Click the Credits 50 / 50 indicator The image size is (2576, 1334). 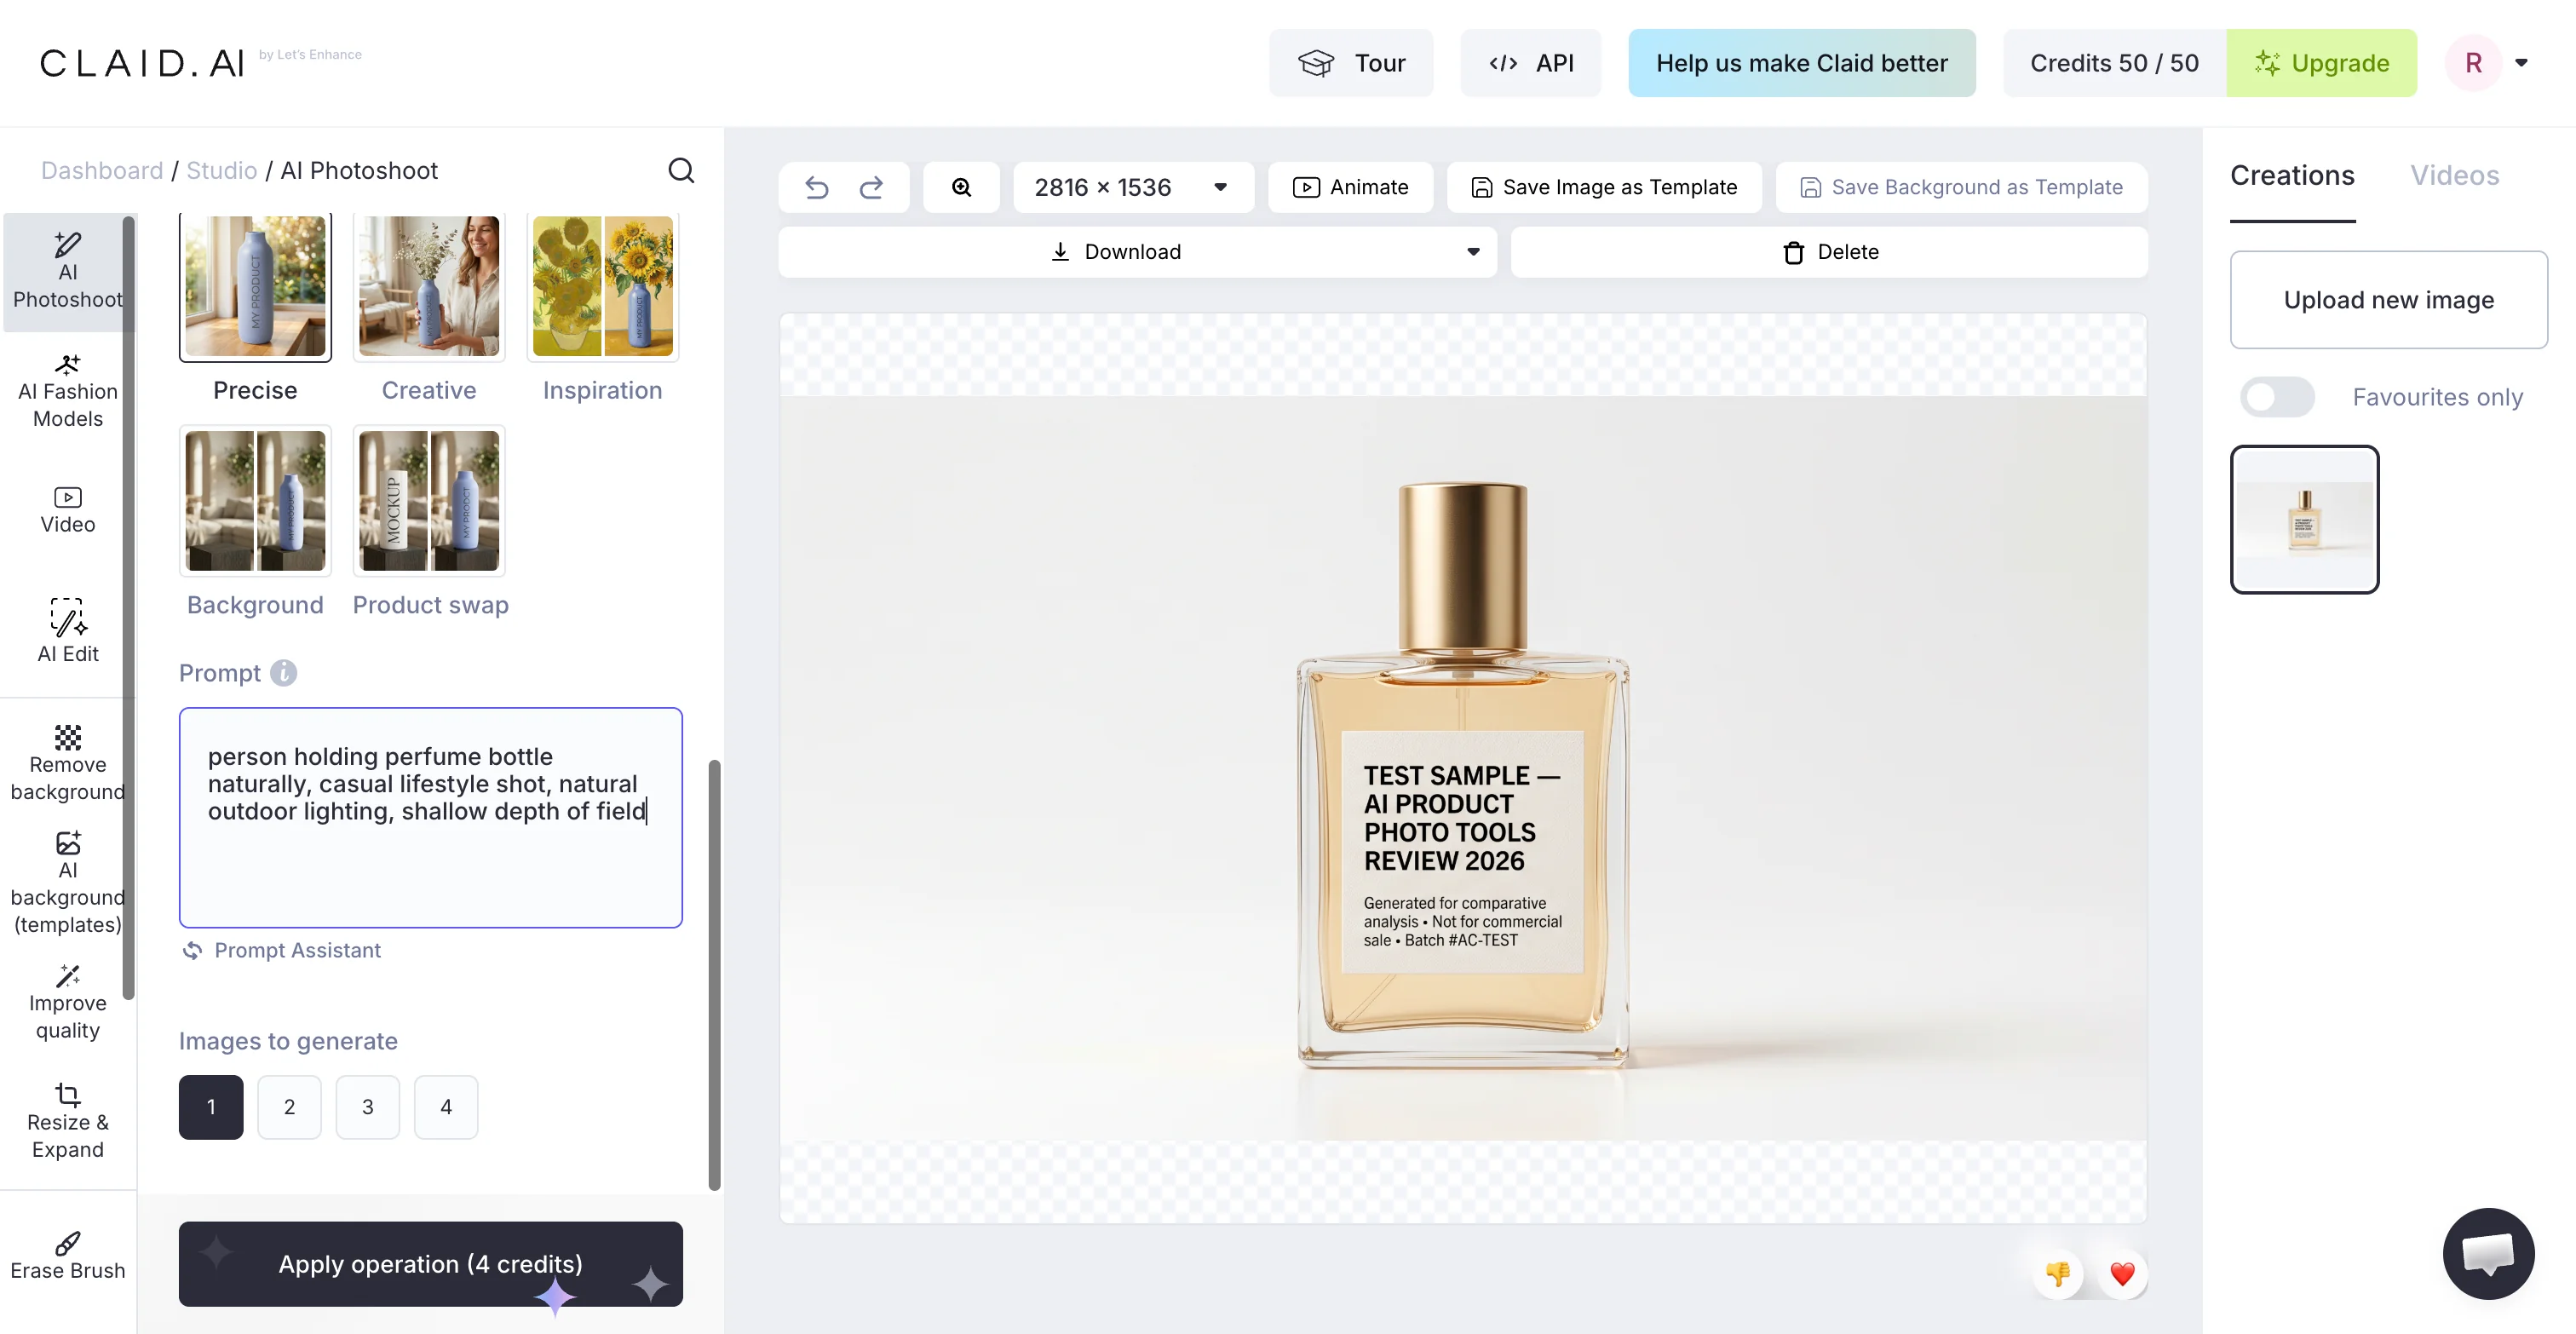point(2114,63)
